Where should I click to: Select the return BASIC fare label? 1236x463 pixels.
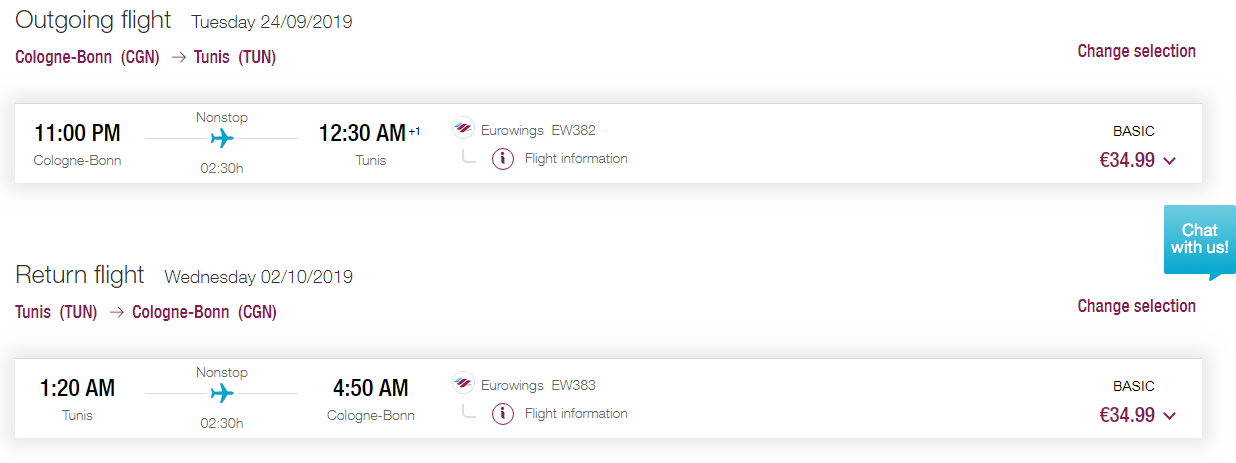click(1134, 386)
